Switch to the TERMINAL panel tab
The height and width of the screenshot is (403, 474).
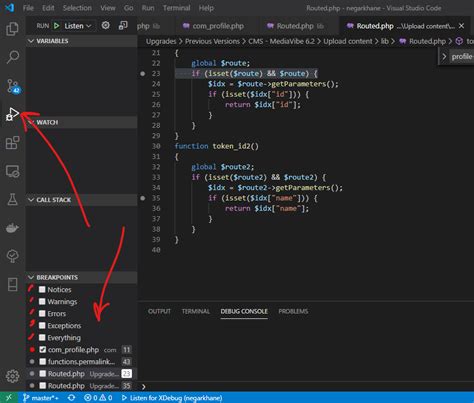(x=196, y=311)
